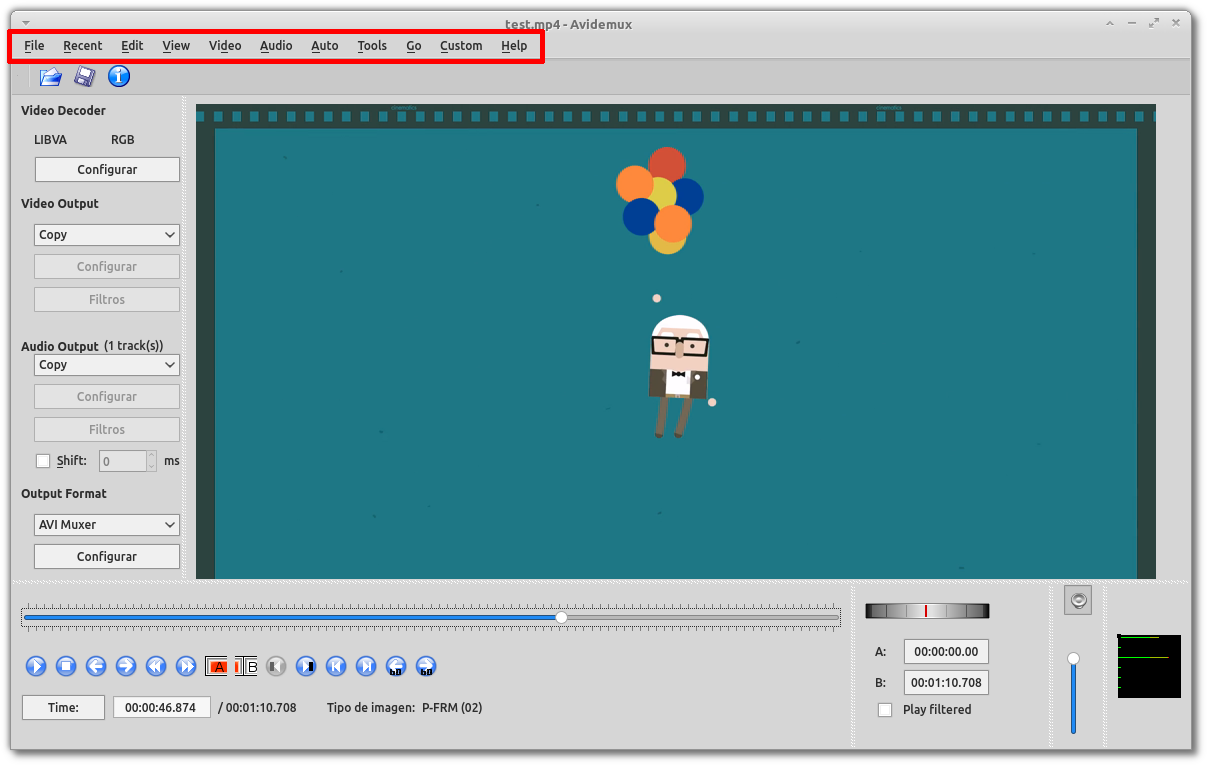The width and height of the screenshot is (1208, 766).
Task: Click the vertical volume slider handle
Action: (1073, 658)
